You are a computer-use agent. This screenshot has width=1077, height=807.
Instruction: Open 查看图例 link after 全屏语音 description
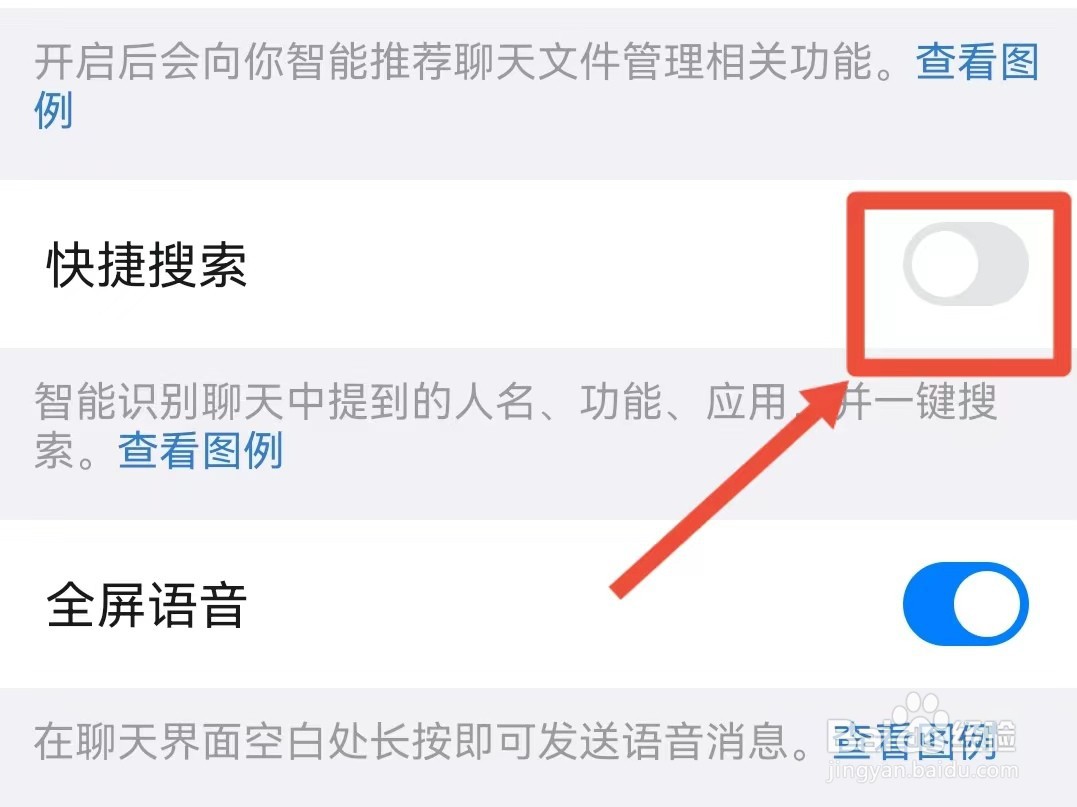coord(915,740)
